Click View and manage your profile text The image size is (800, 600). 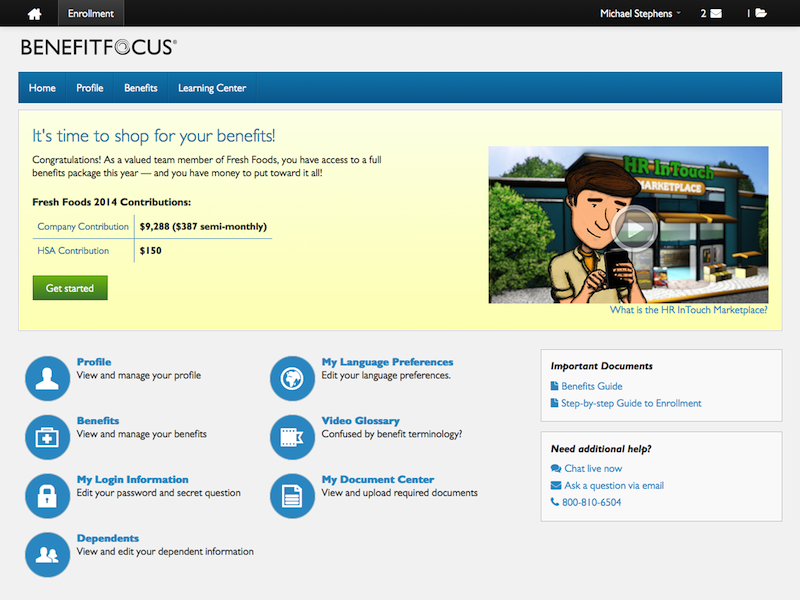[139, 376]
